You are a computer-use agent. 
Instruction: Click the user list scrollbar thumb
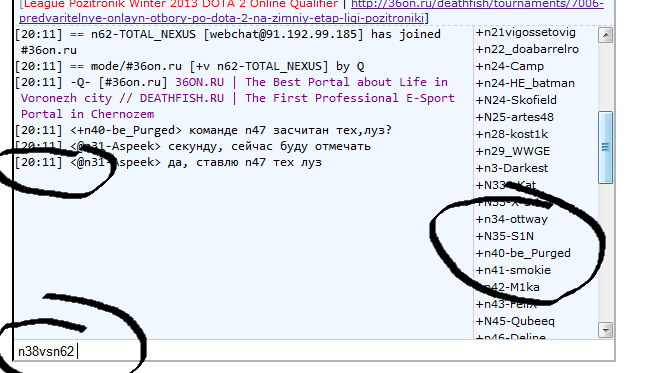606,147
